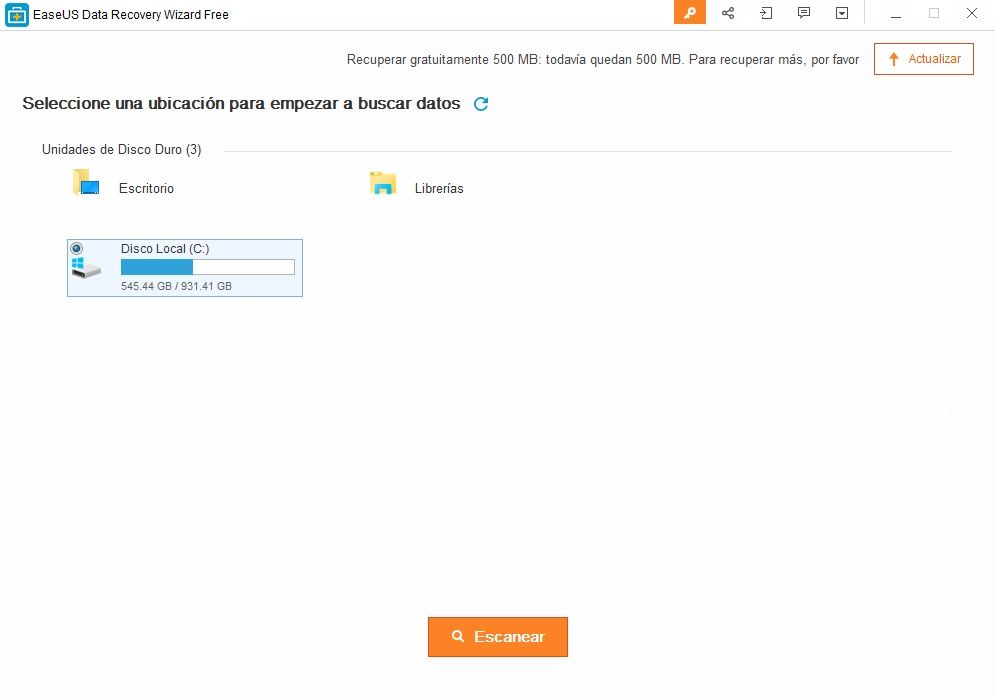Screen dimensions: 995x697
Task: Click the Unidades de Disco Duro (3) header
Action: tap(121, 150)
